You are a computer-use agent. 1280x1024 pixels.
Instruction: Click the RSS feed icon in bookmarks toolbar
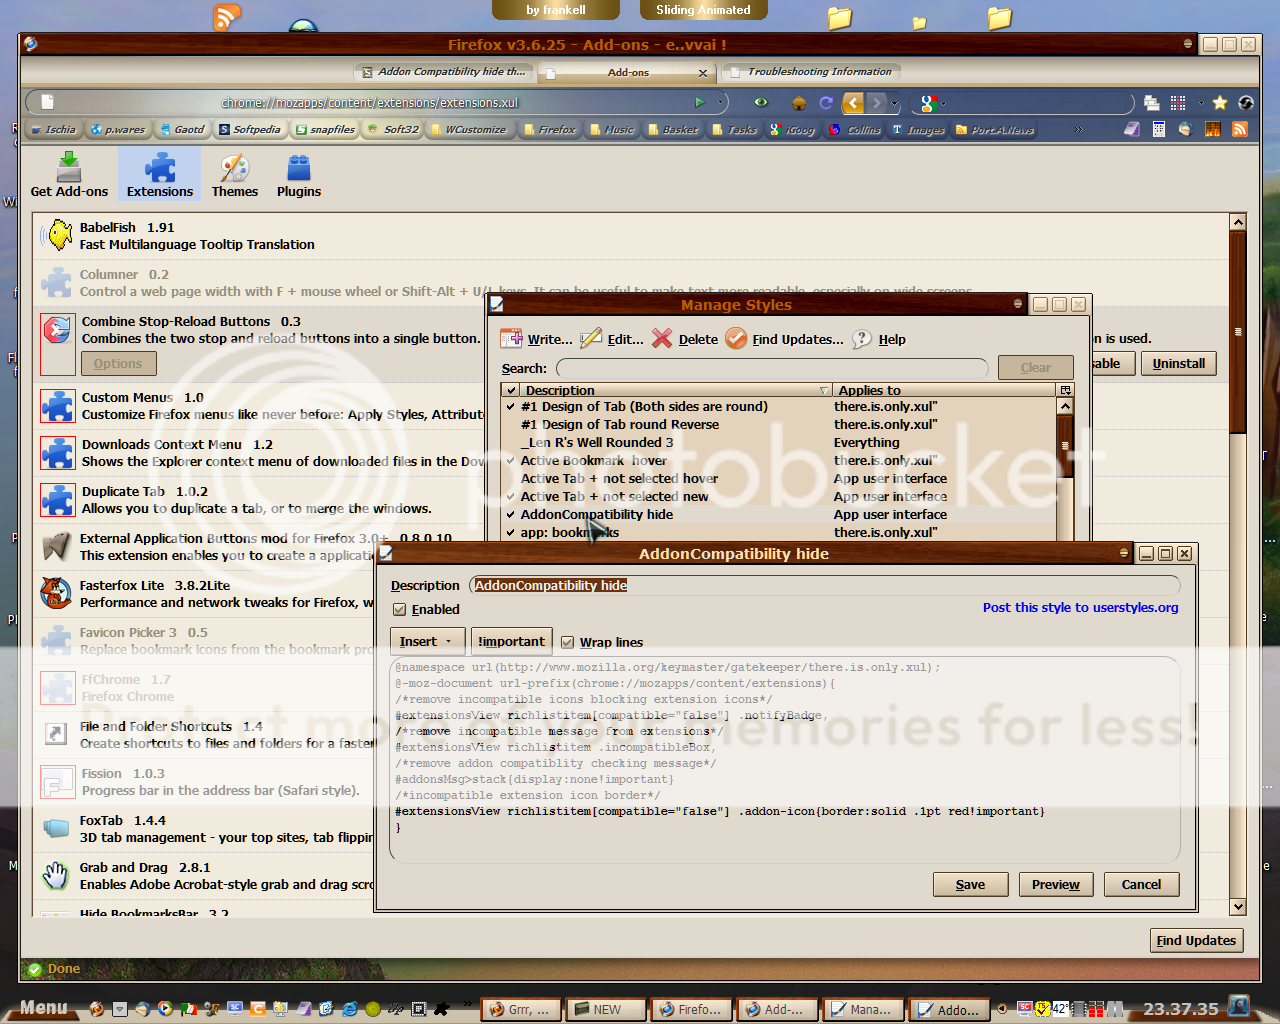coord(1240,129)
